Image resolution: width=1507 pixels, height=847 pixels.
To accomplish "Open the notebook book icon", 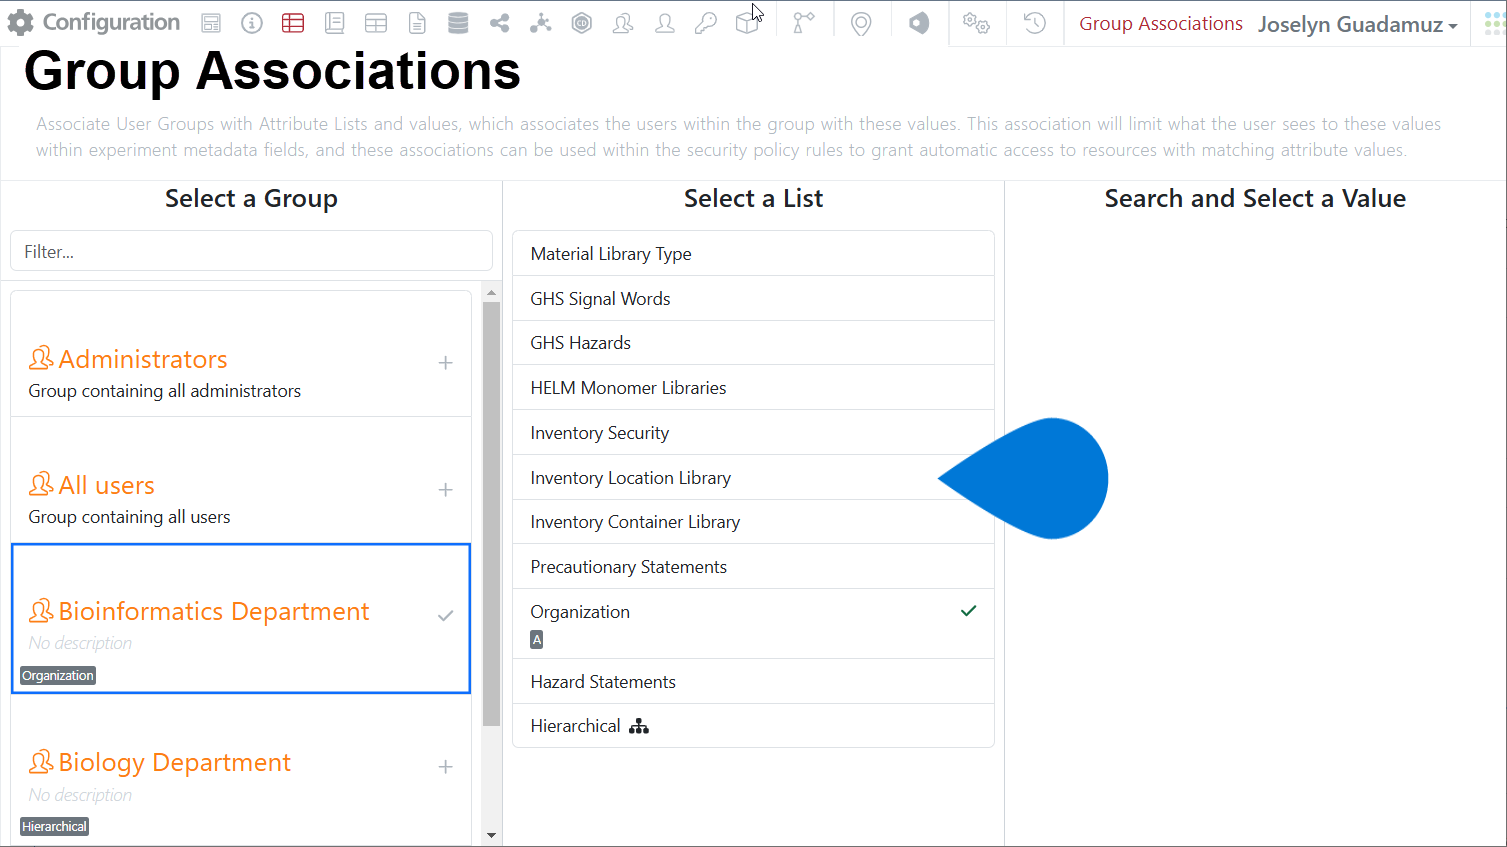I will click(x=335, y=23).
